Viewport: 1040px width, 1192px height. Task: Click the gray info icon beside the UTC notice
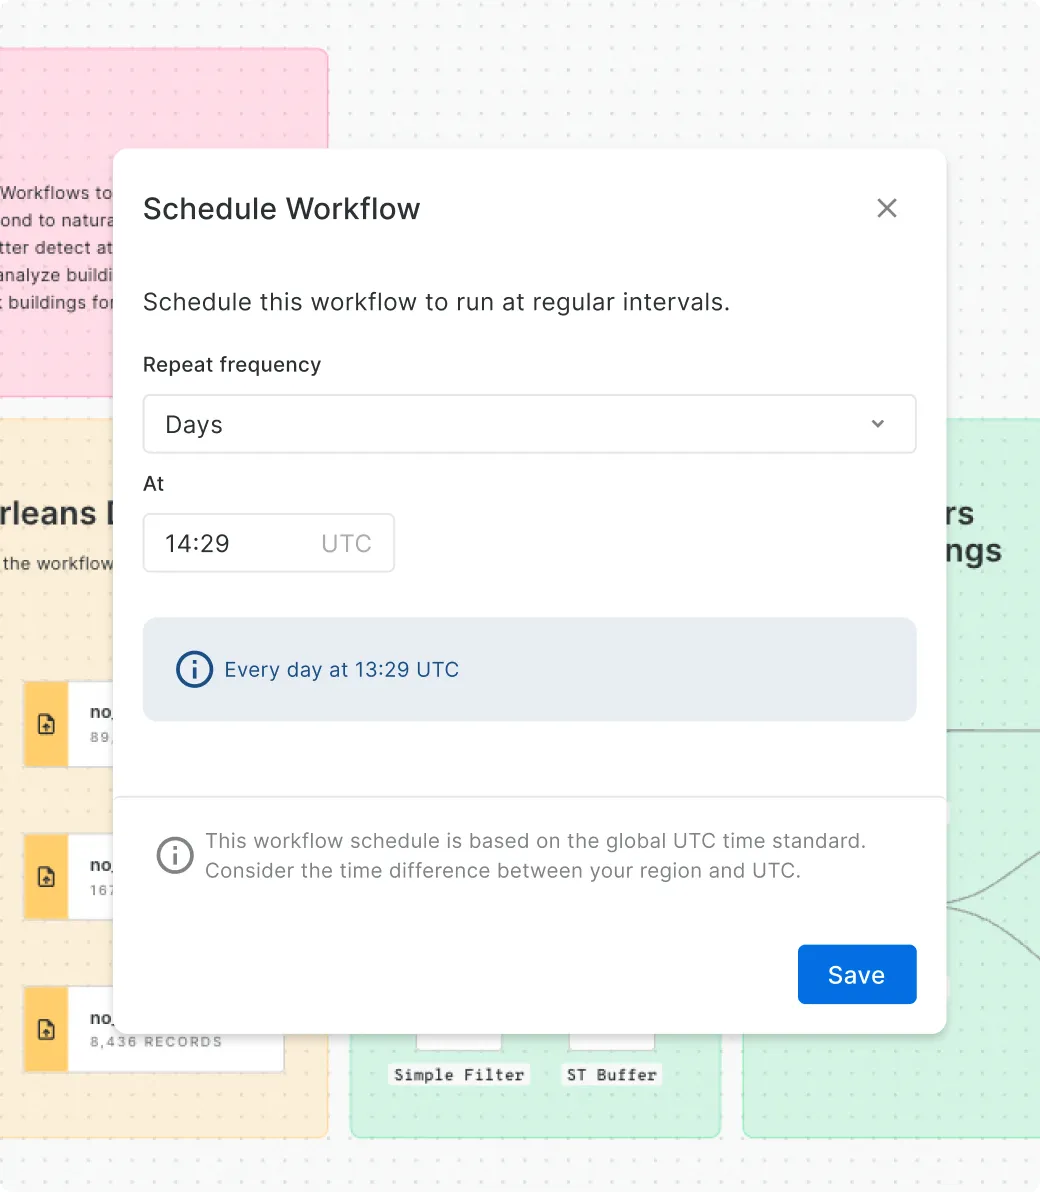click(175, 855)
